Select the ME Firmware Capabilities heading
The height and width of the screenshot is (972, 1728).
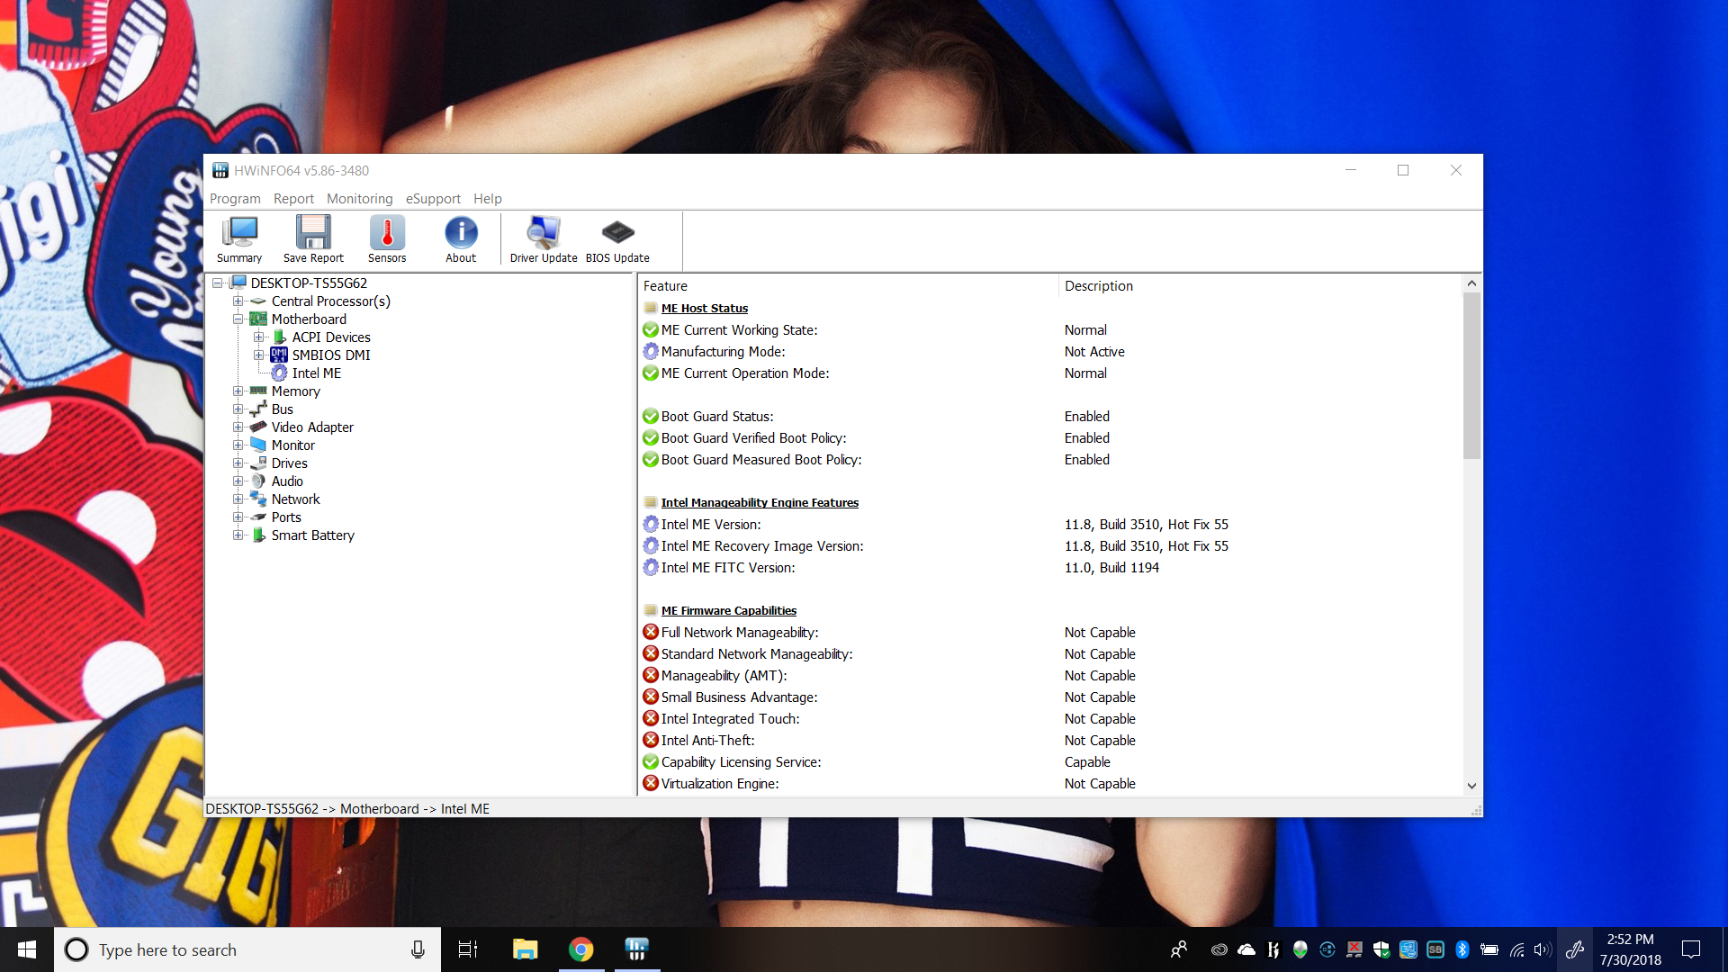point(728,611)
